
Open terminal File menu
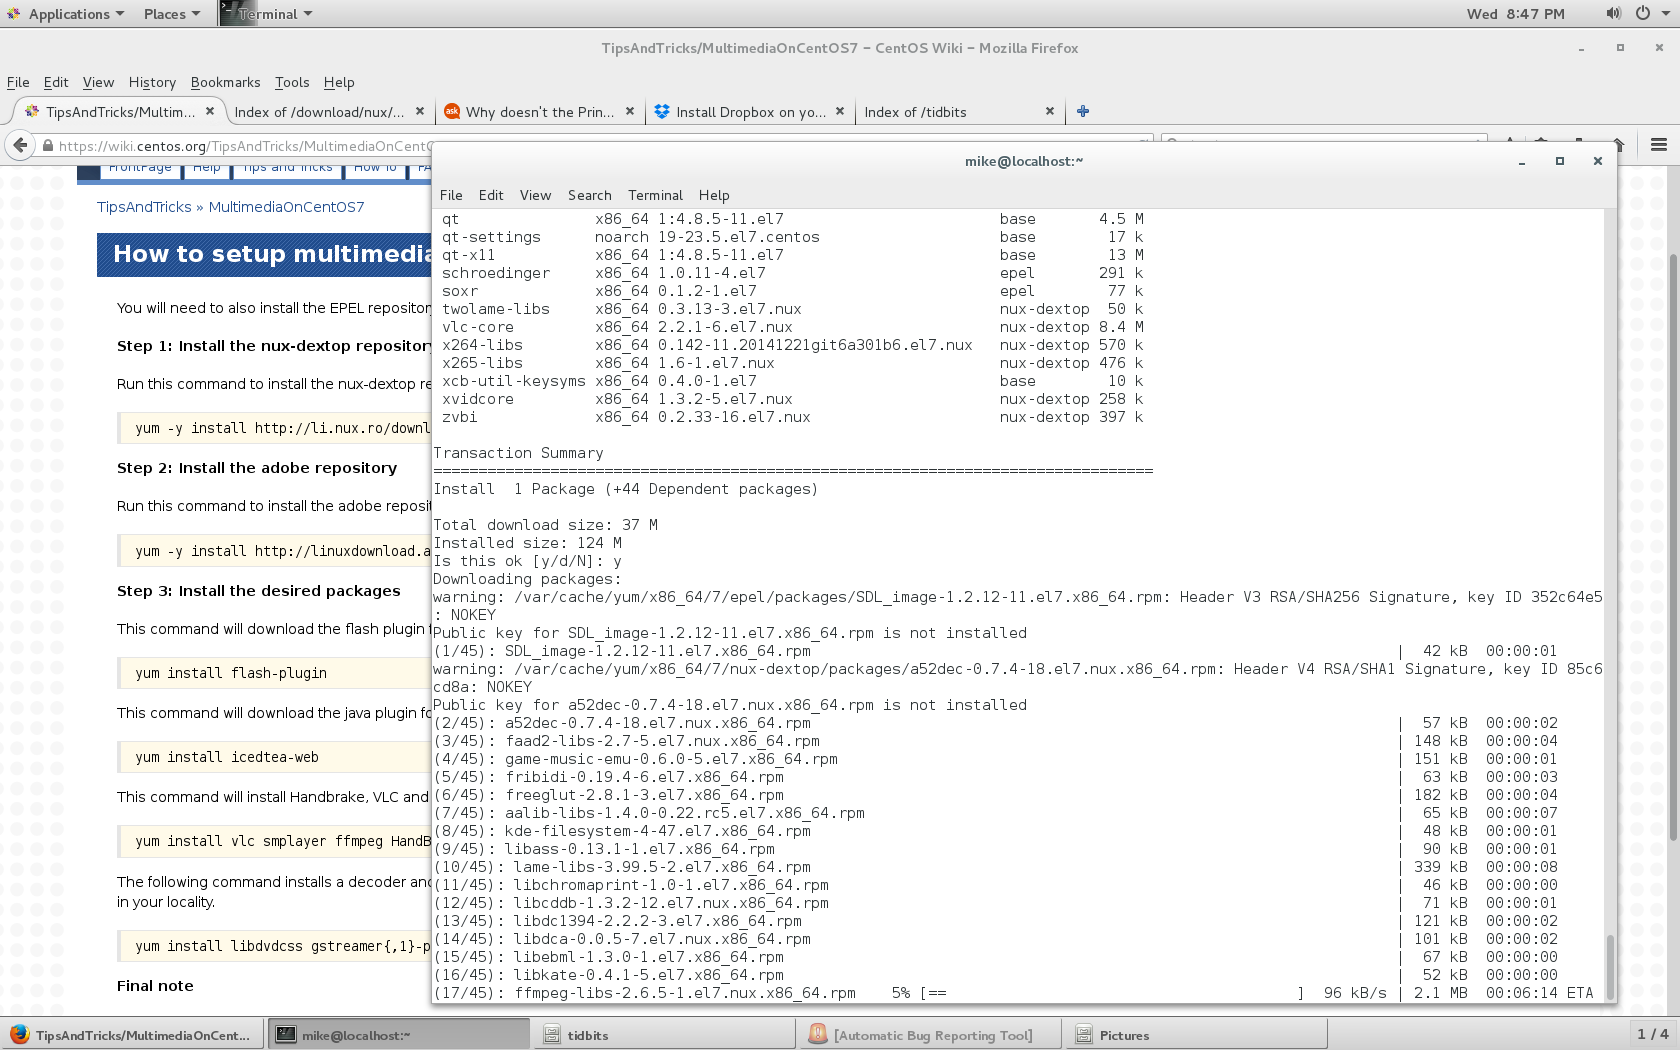coord(451,195)
